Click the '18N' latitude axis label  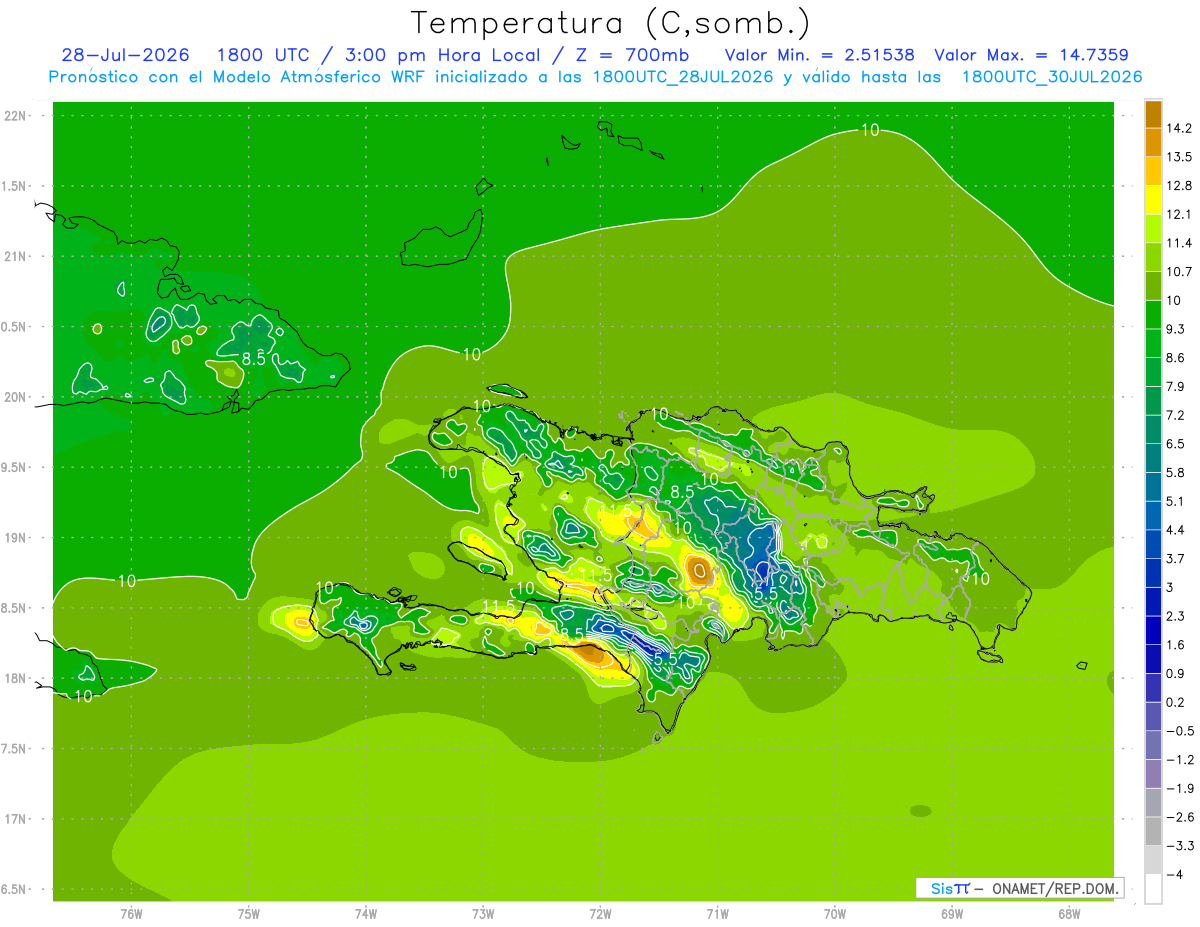pos(14,678)
